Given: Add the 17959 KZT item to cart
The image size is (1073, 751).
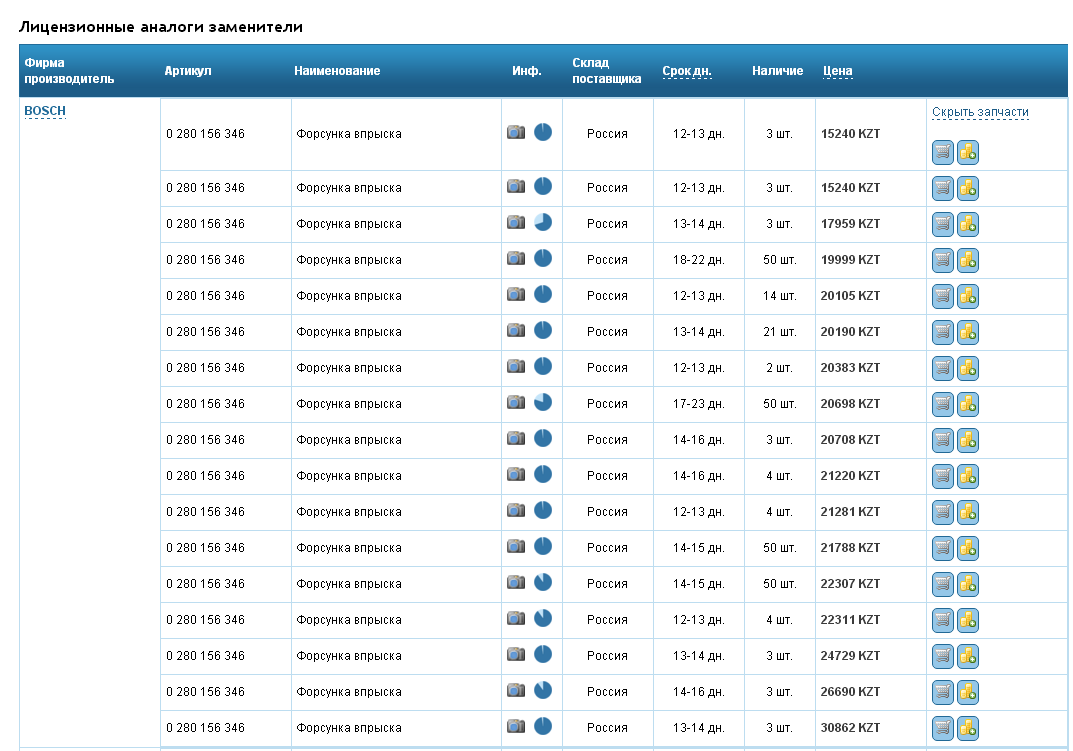Looking at the screenshot, I should pos(942,224).
